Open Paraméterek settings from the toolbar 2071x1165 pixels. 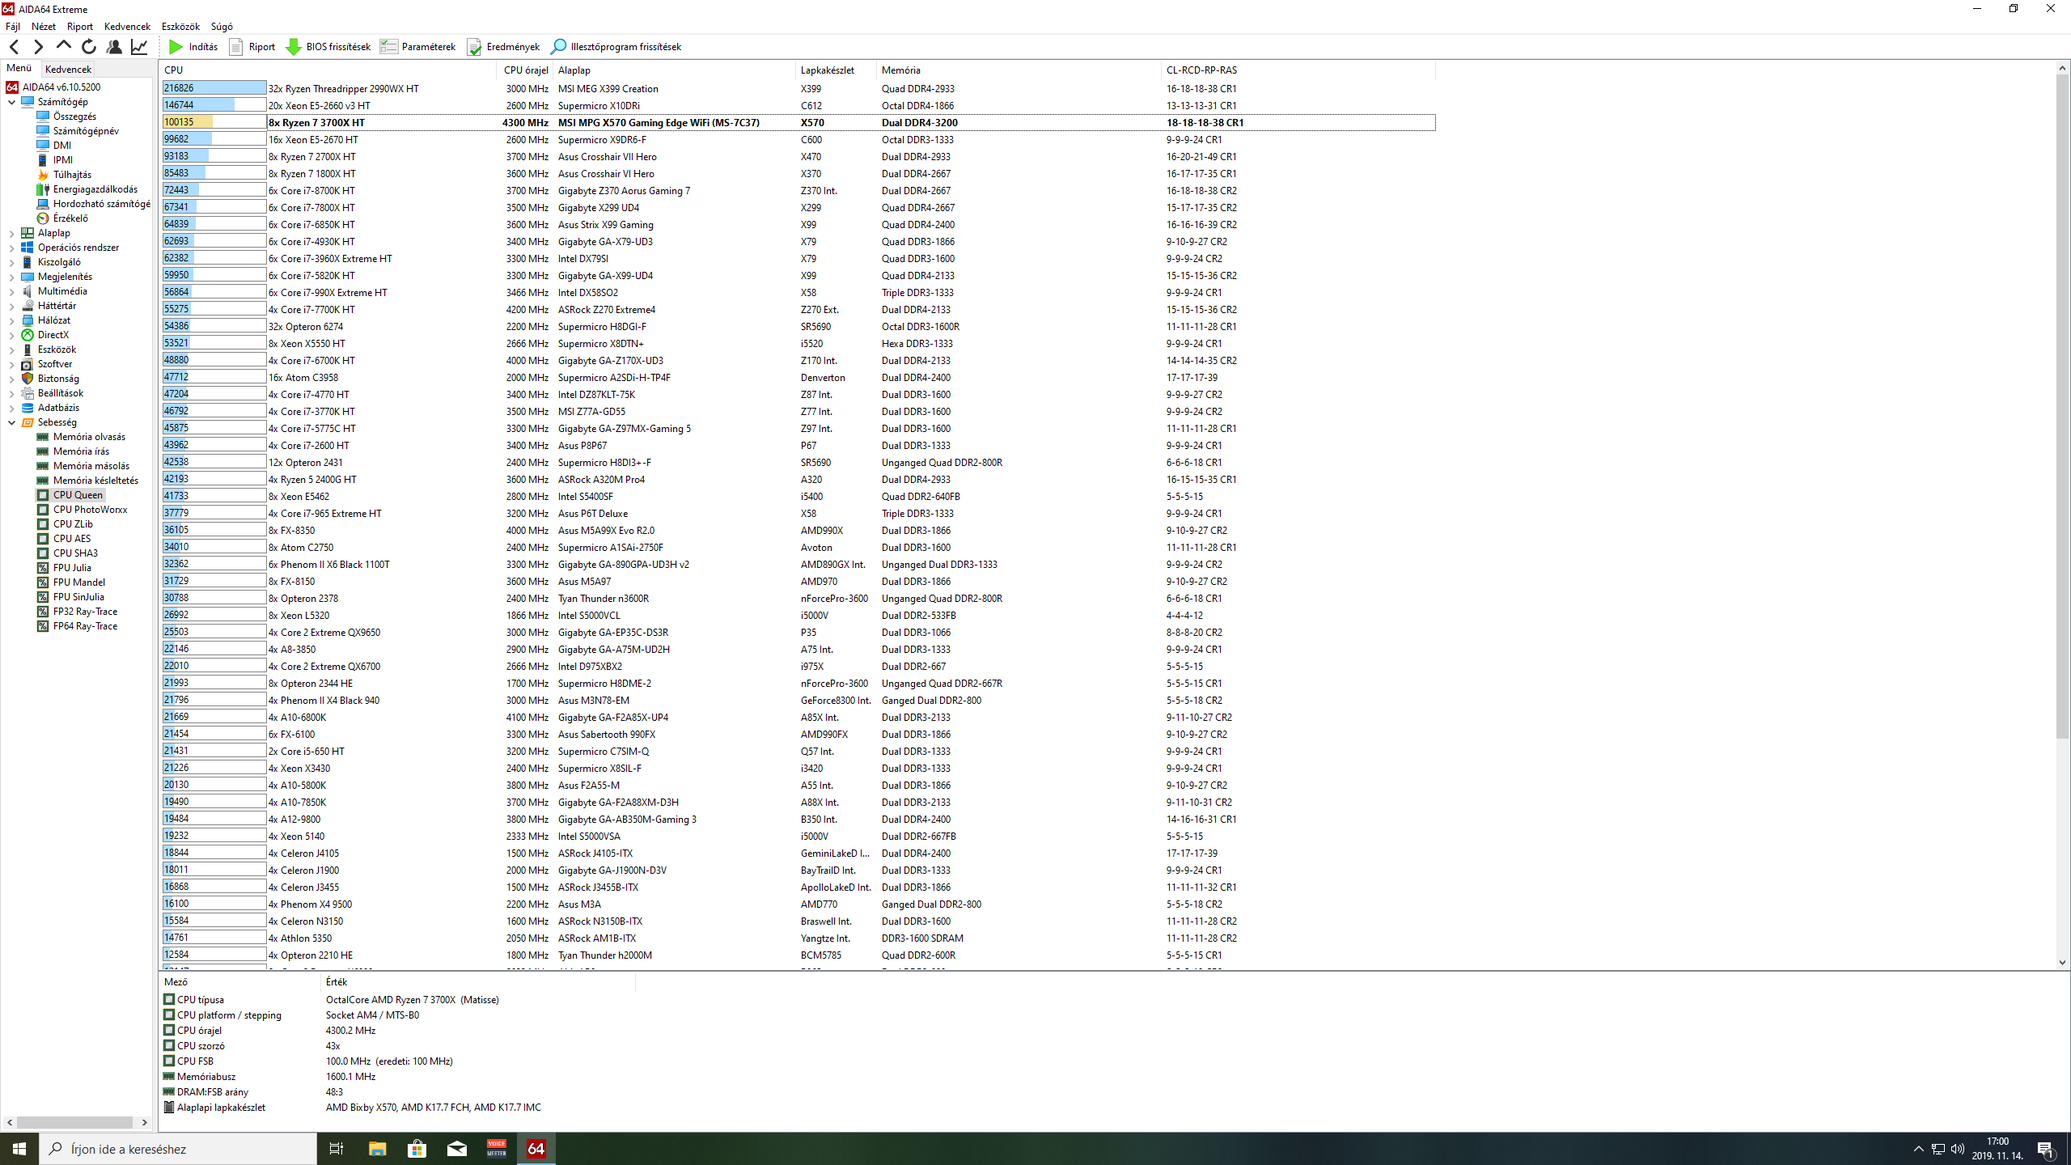point(418,47)
